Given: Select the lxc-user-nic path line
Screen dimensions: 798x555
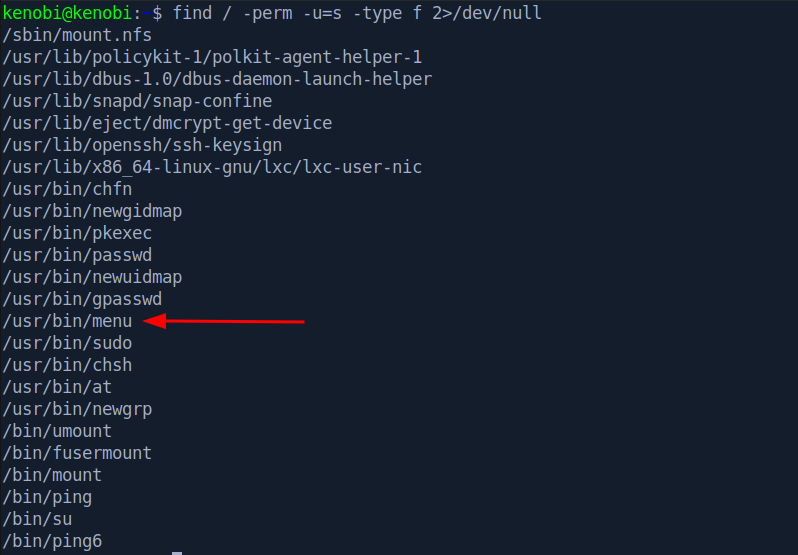Looking at the screenshot, I should (x=212, y=167).
